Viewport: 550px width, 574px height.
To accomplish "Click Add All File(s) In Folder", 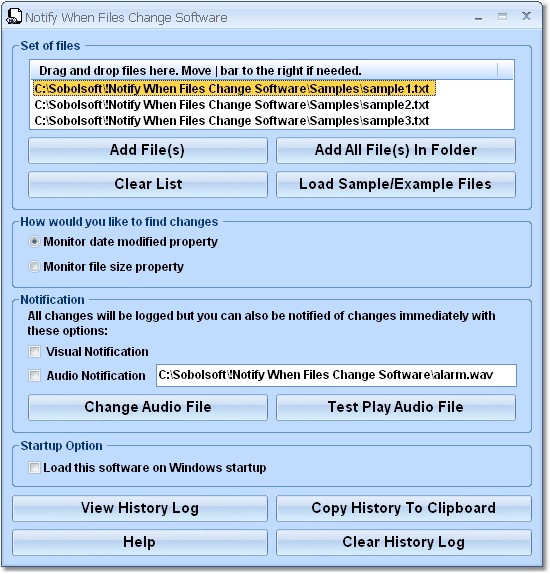I will [x=396, y=150].
